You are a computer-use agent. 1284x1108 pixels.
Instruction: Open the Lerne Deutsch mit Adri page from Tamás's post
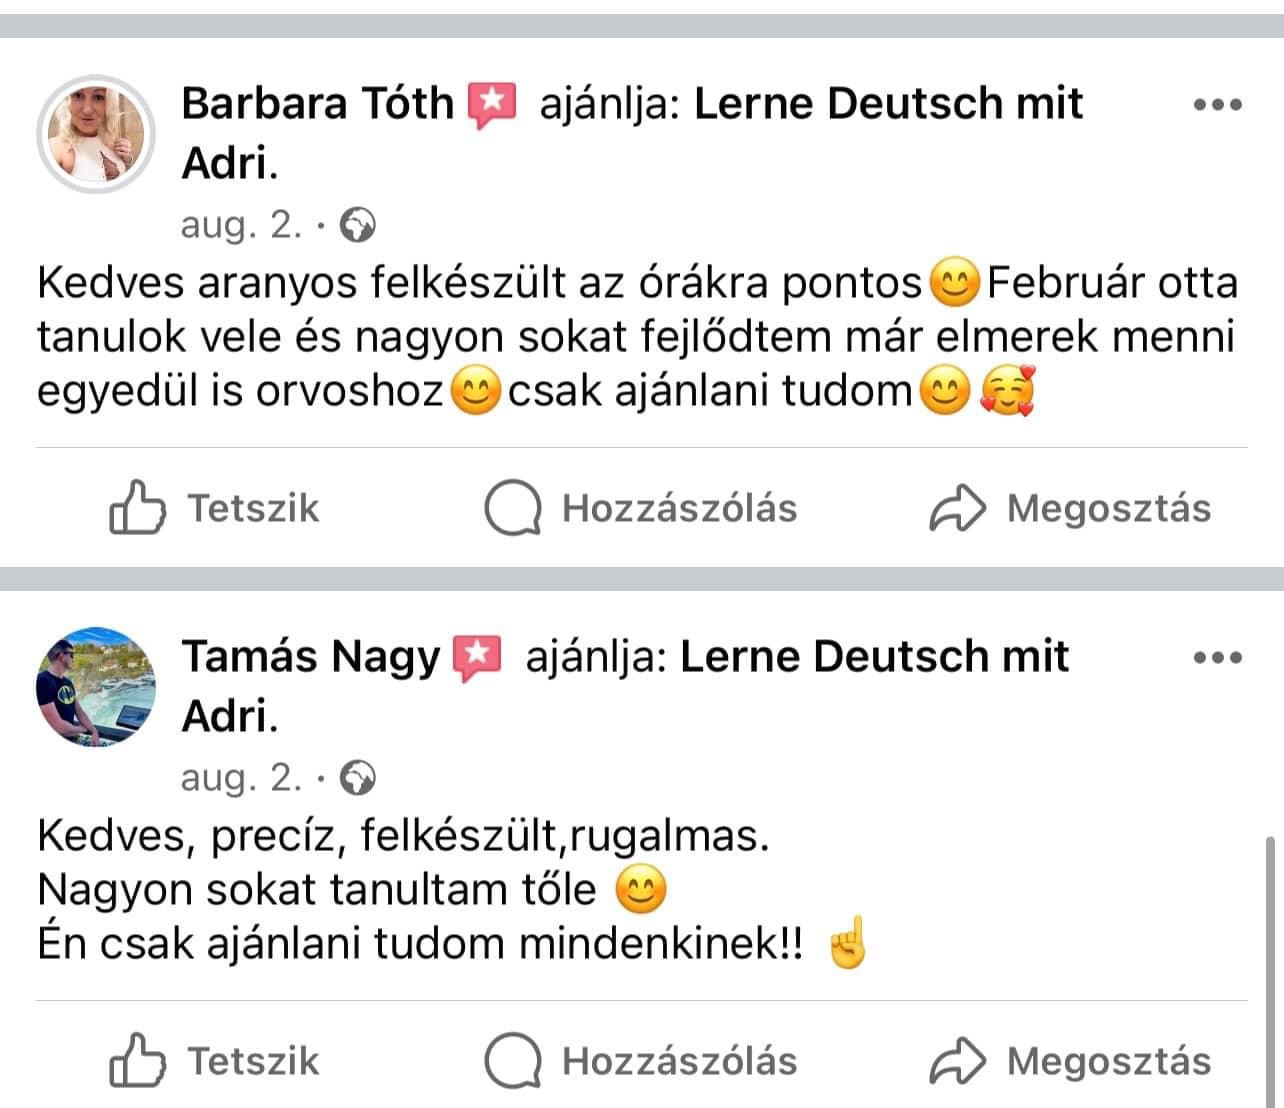tap(873, 657)
